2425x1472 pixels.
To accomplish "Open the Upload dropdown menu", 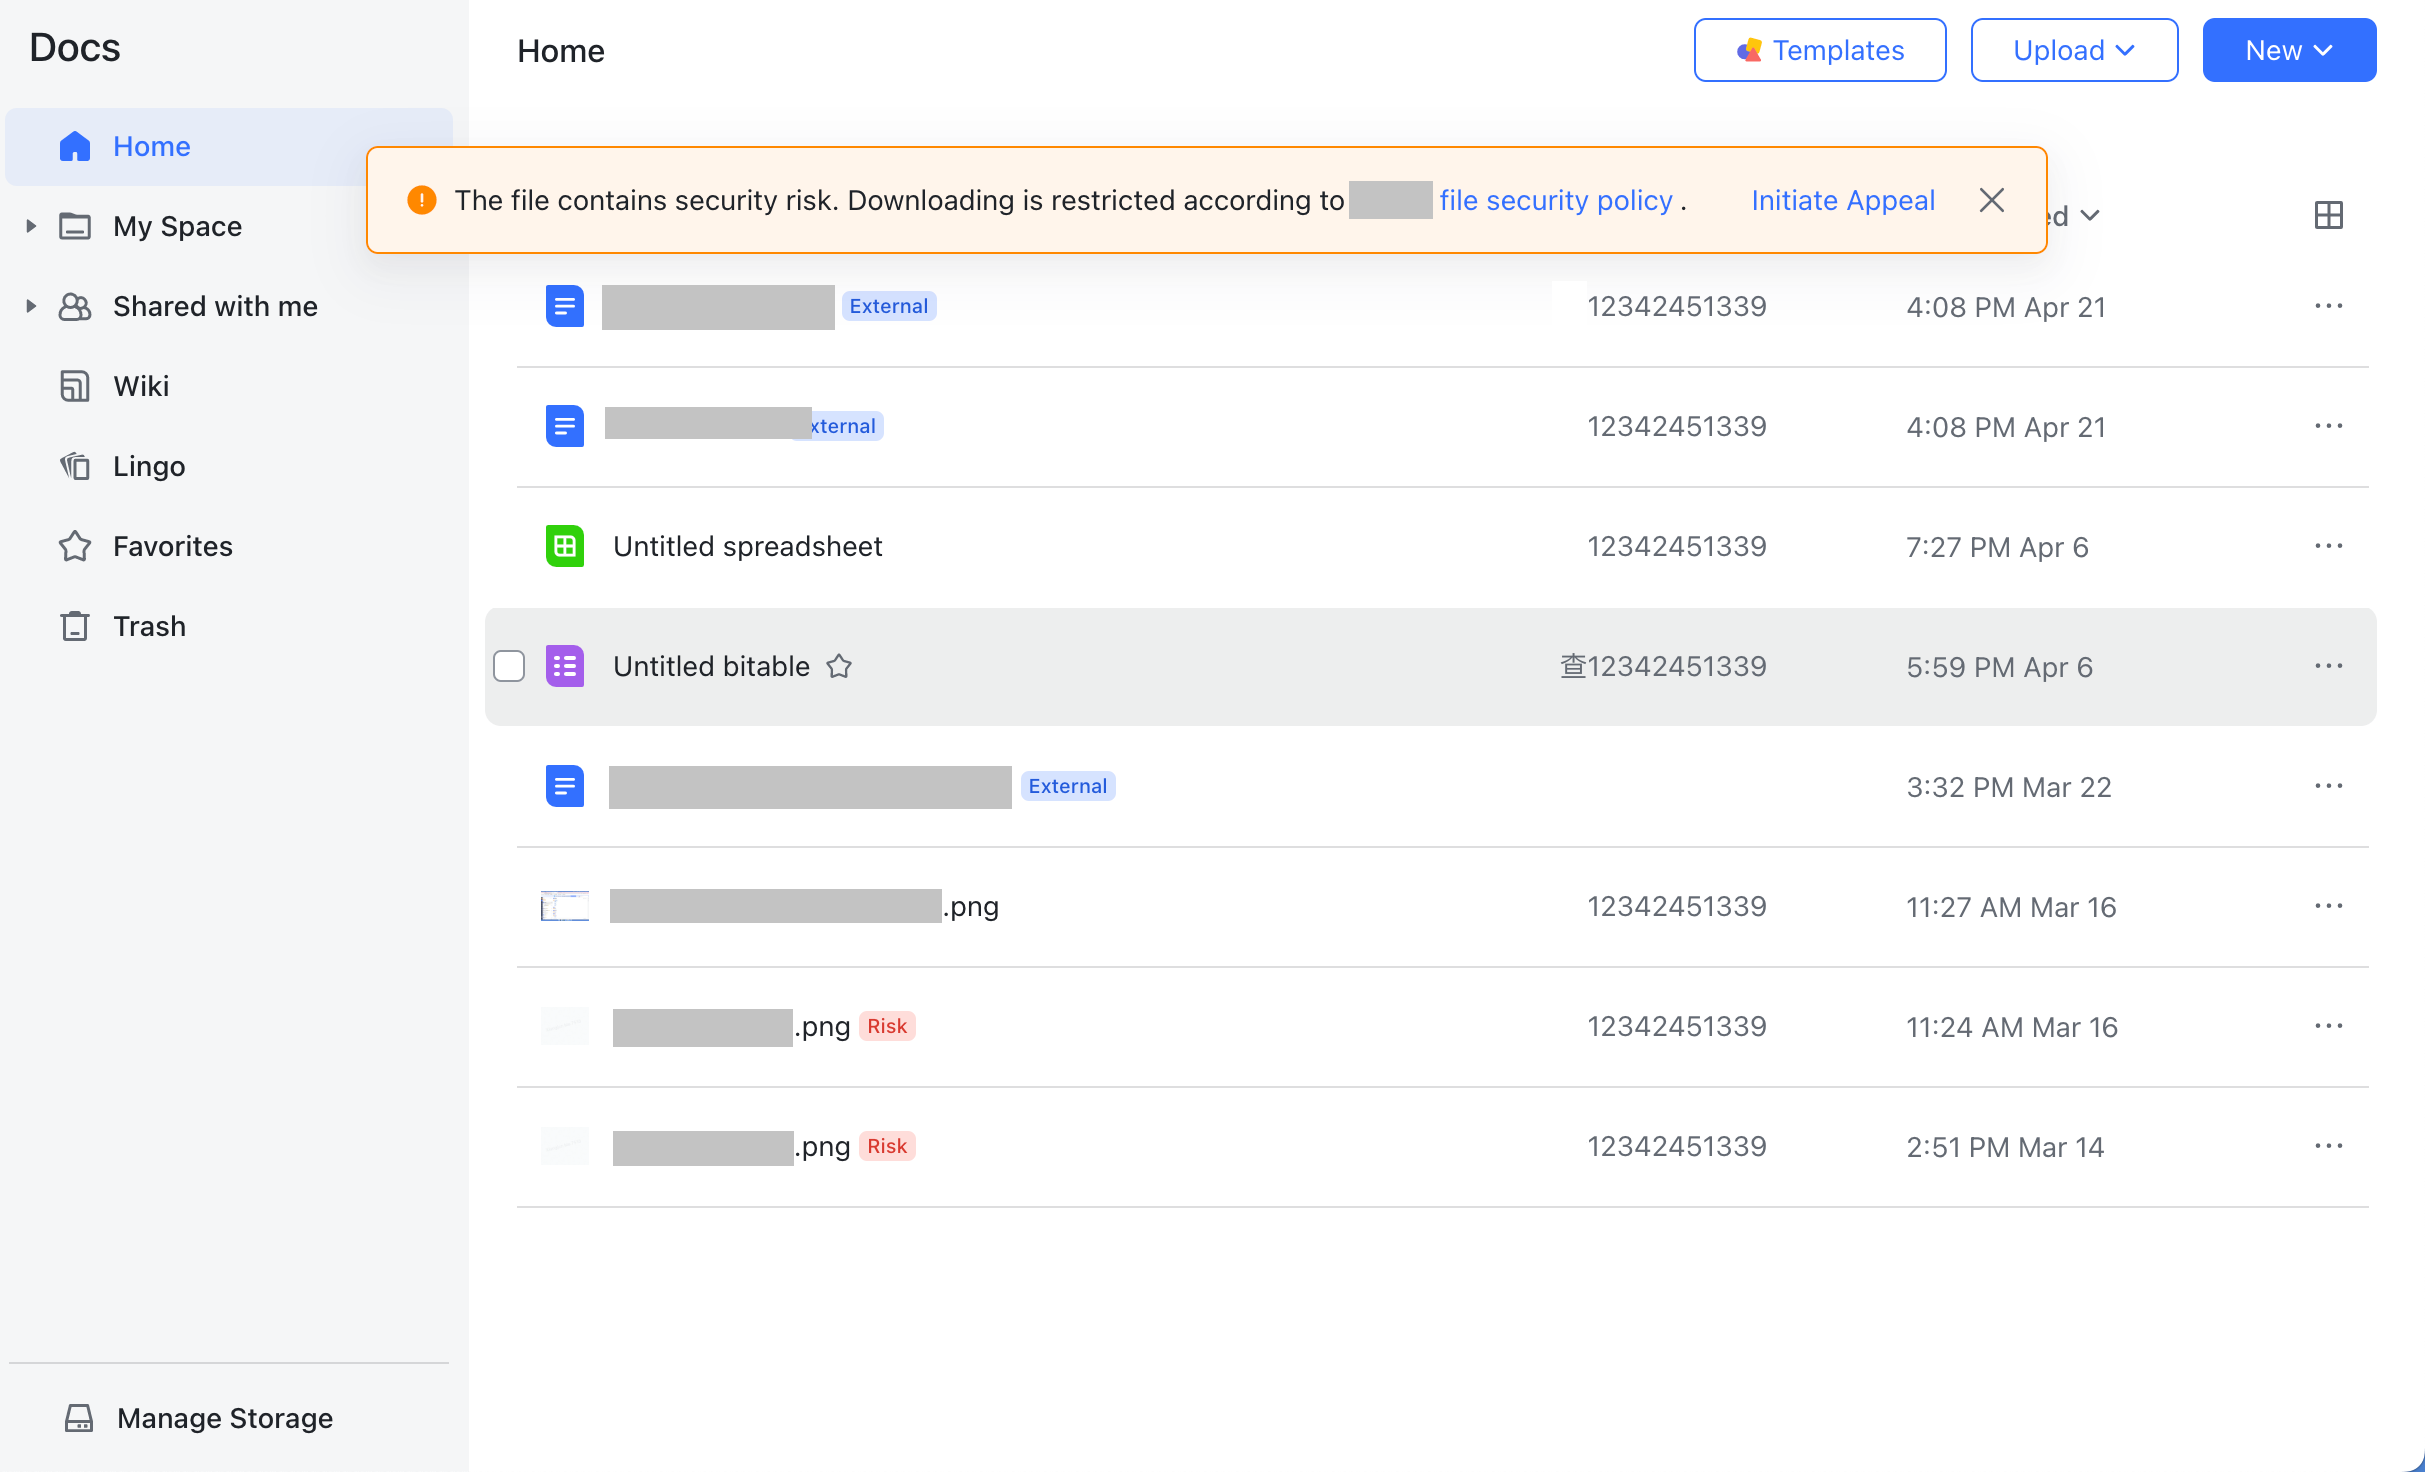I will tap(2073, 49).
